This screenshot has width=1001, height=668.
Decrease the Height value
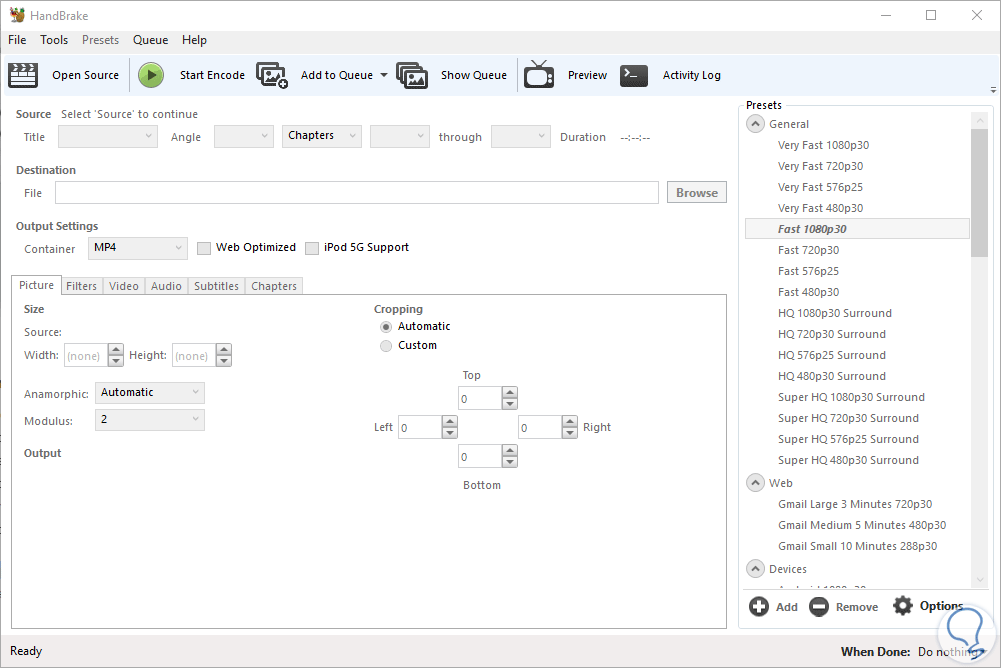click(x=223, y=361)
